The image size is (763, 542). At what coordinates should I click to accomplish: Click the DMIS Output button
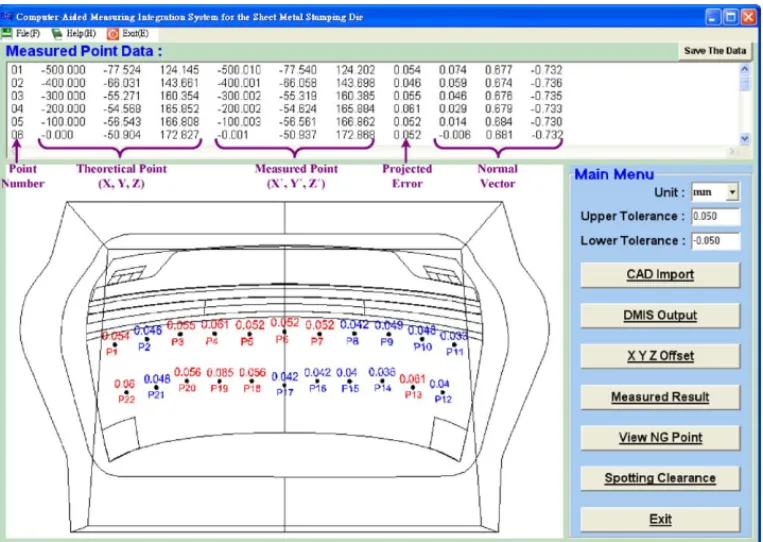click(660, 315)
